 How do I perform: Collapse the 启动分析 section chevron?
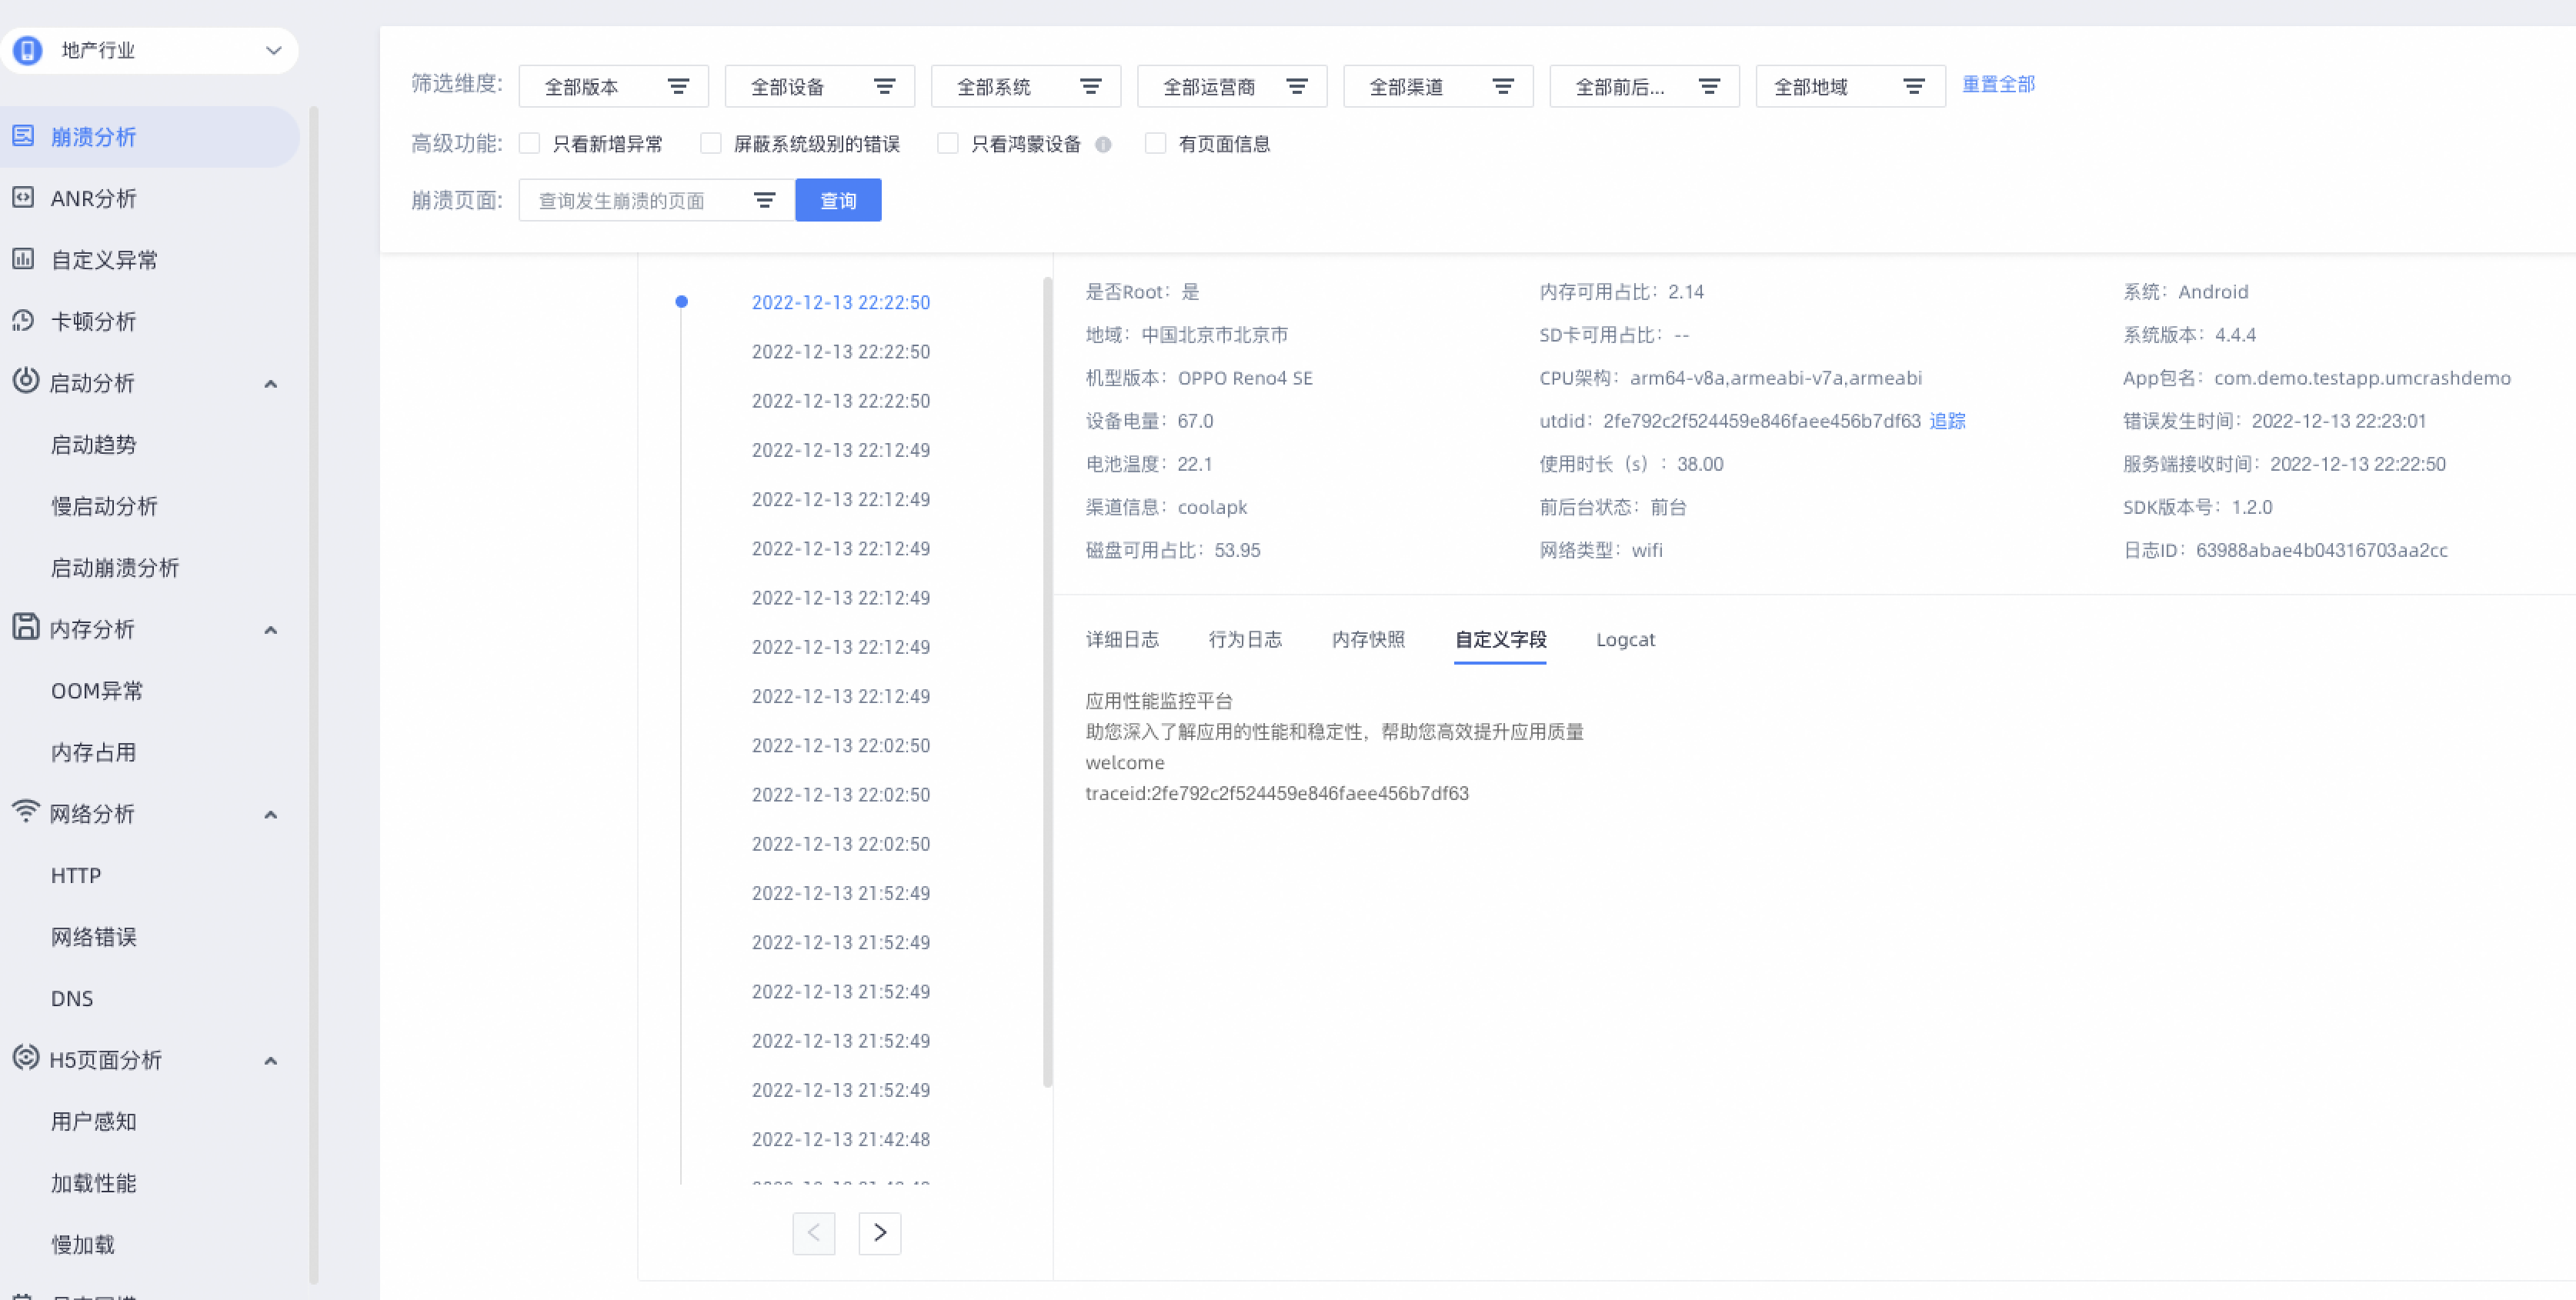pos(270,384)
